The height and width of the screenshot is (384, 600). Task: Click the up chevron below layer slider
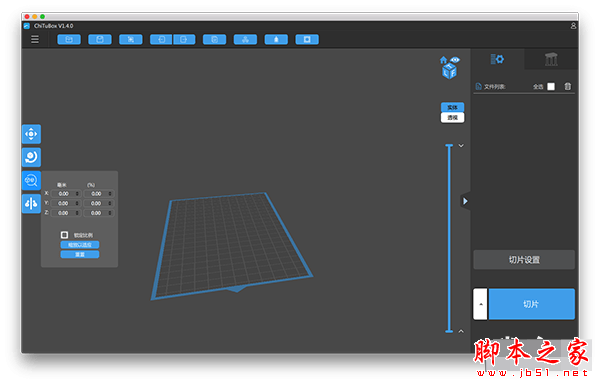coord(461,331)
